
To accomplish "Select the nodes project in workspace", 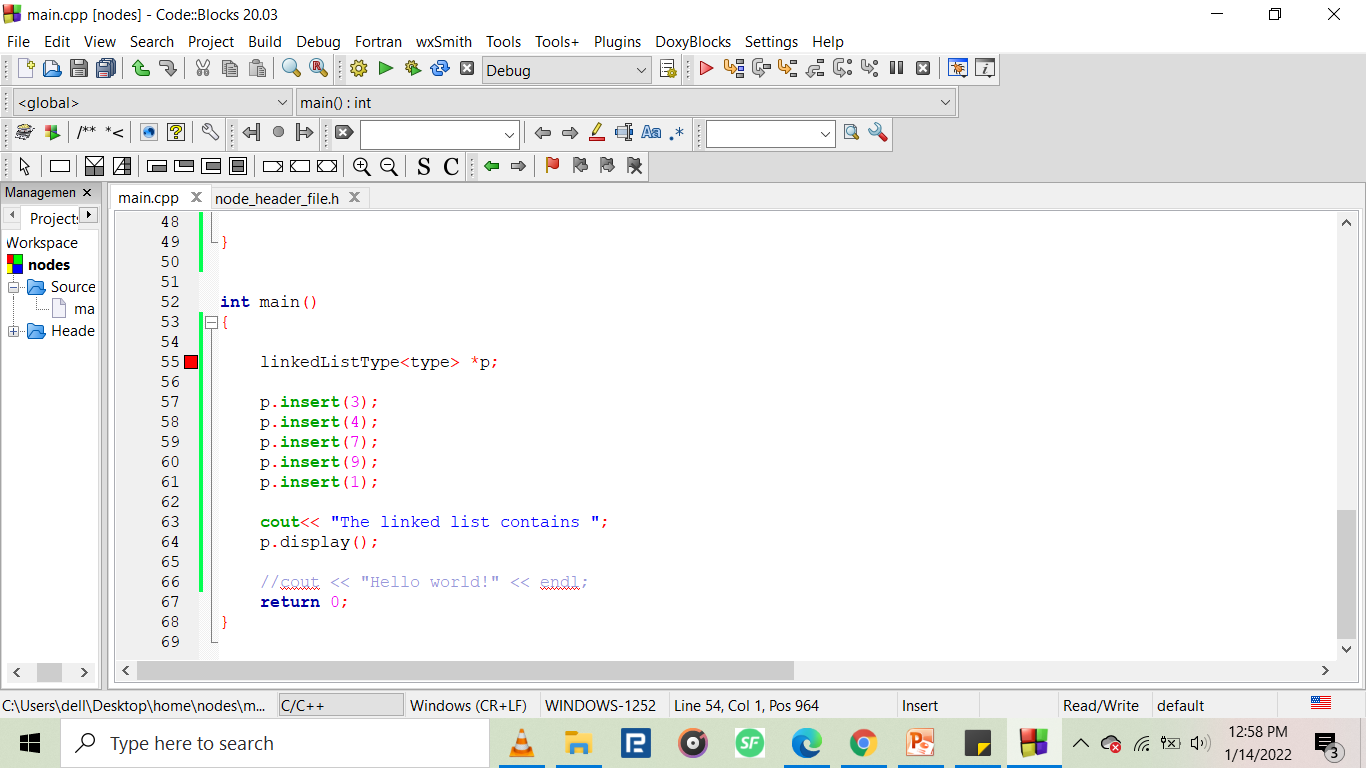I will pyautogui.click(x=49, y=265).
